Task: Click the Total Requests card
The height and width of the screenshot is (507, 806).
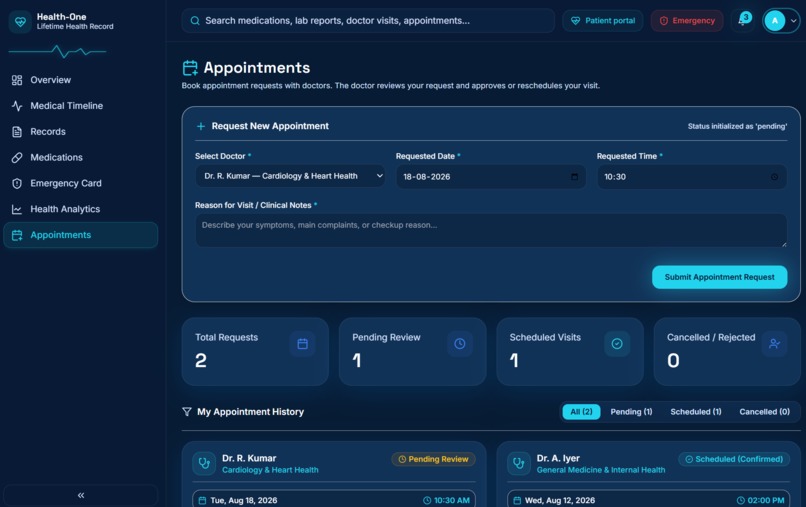Action: click(255, 352)
